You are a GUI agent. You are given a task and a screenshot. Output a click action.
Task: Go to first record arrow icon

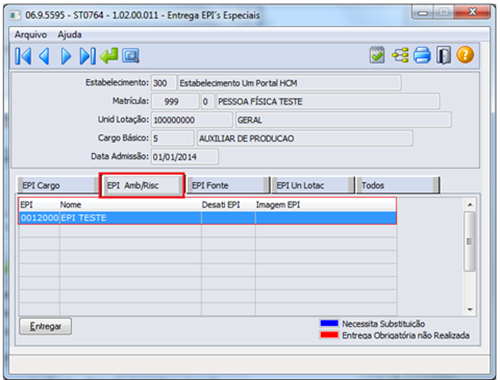pos(23,56)
